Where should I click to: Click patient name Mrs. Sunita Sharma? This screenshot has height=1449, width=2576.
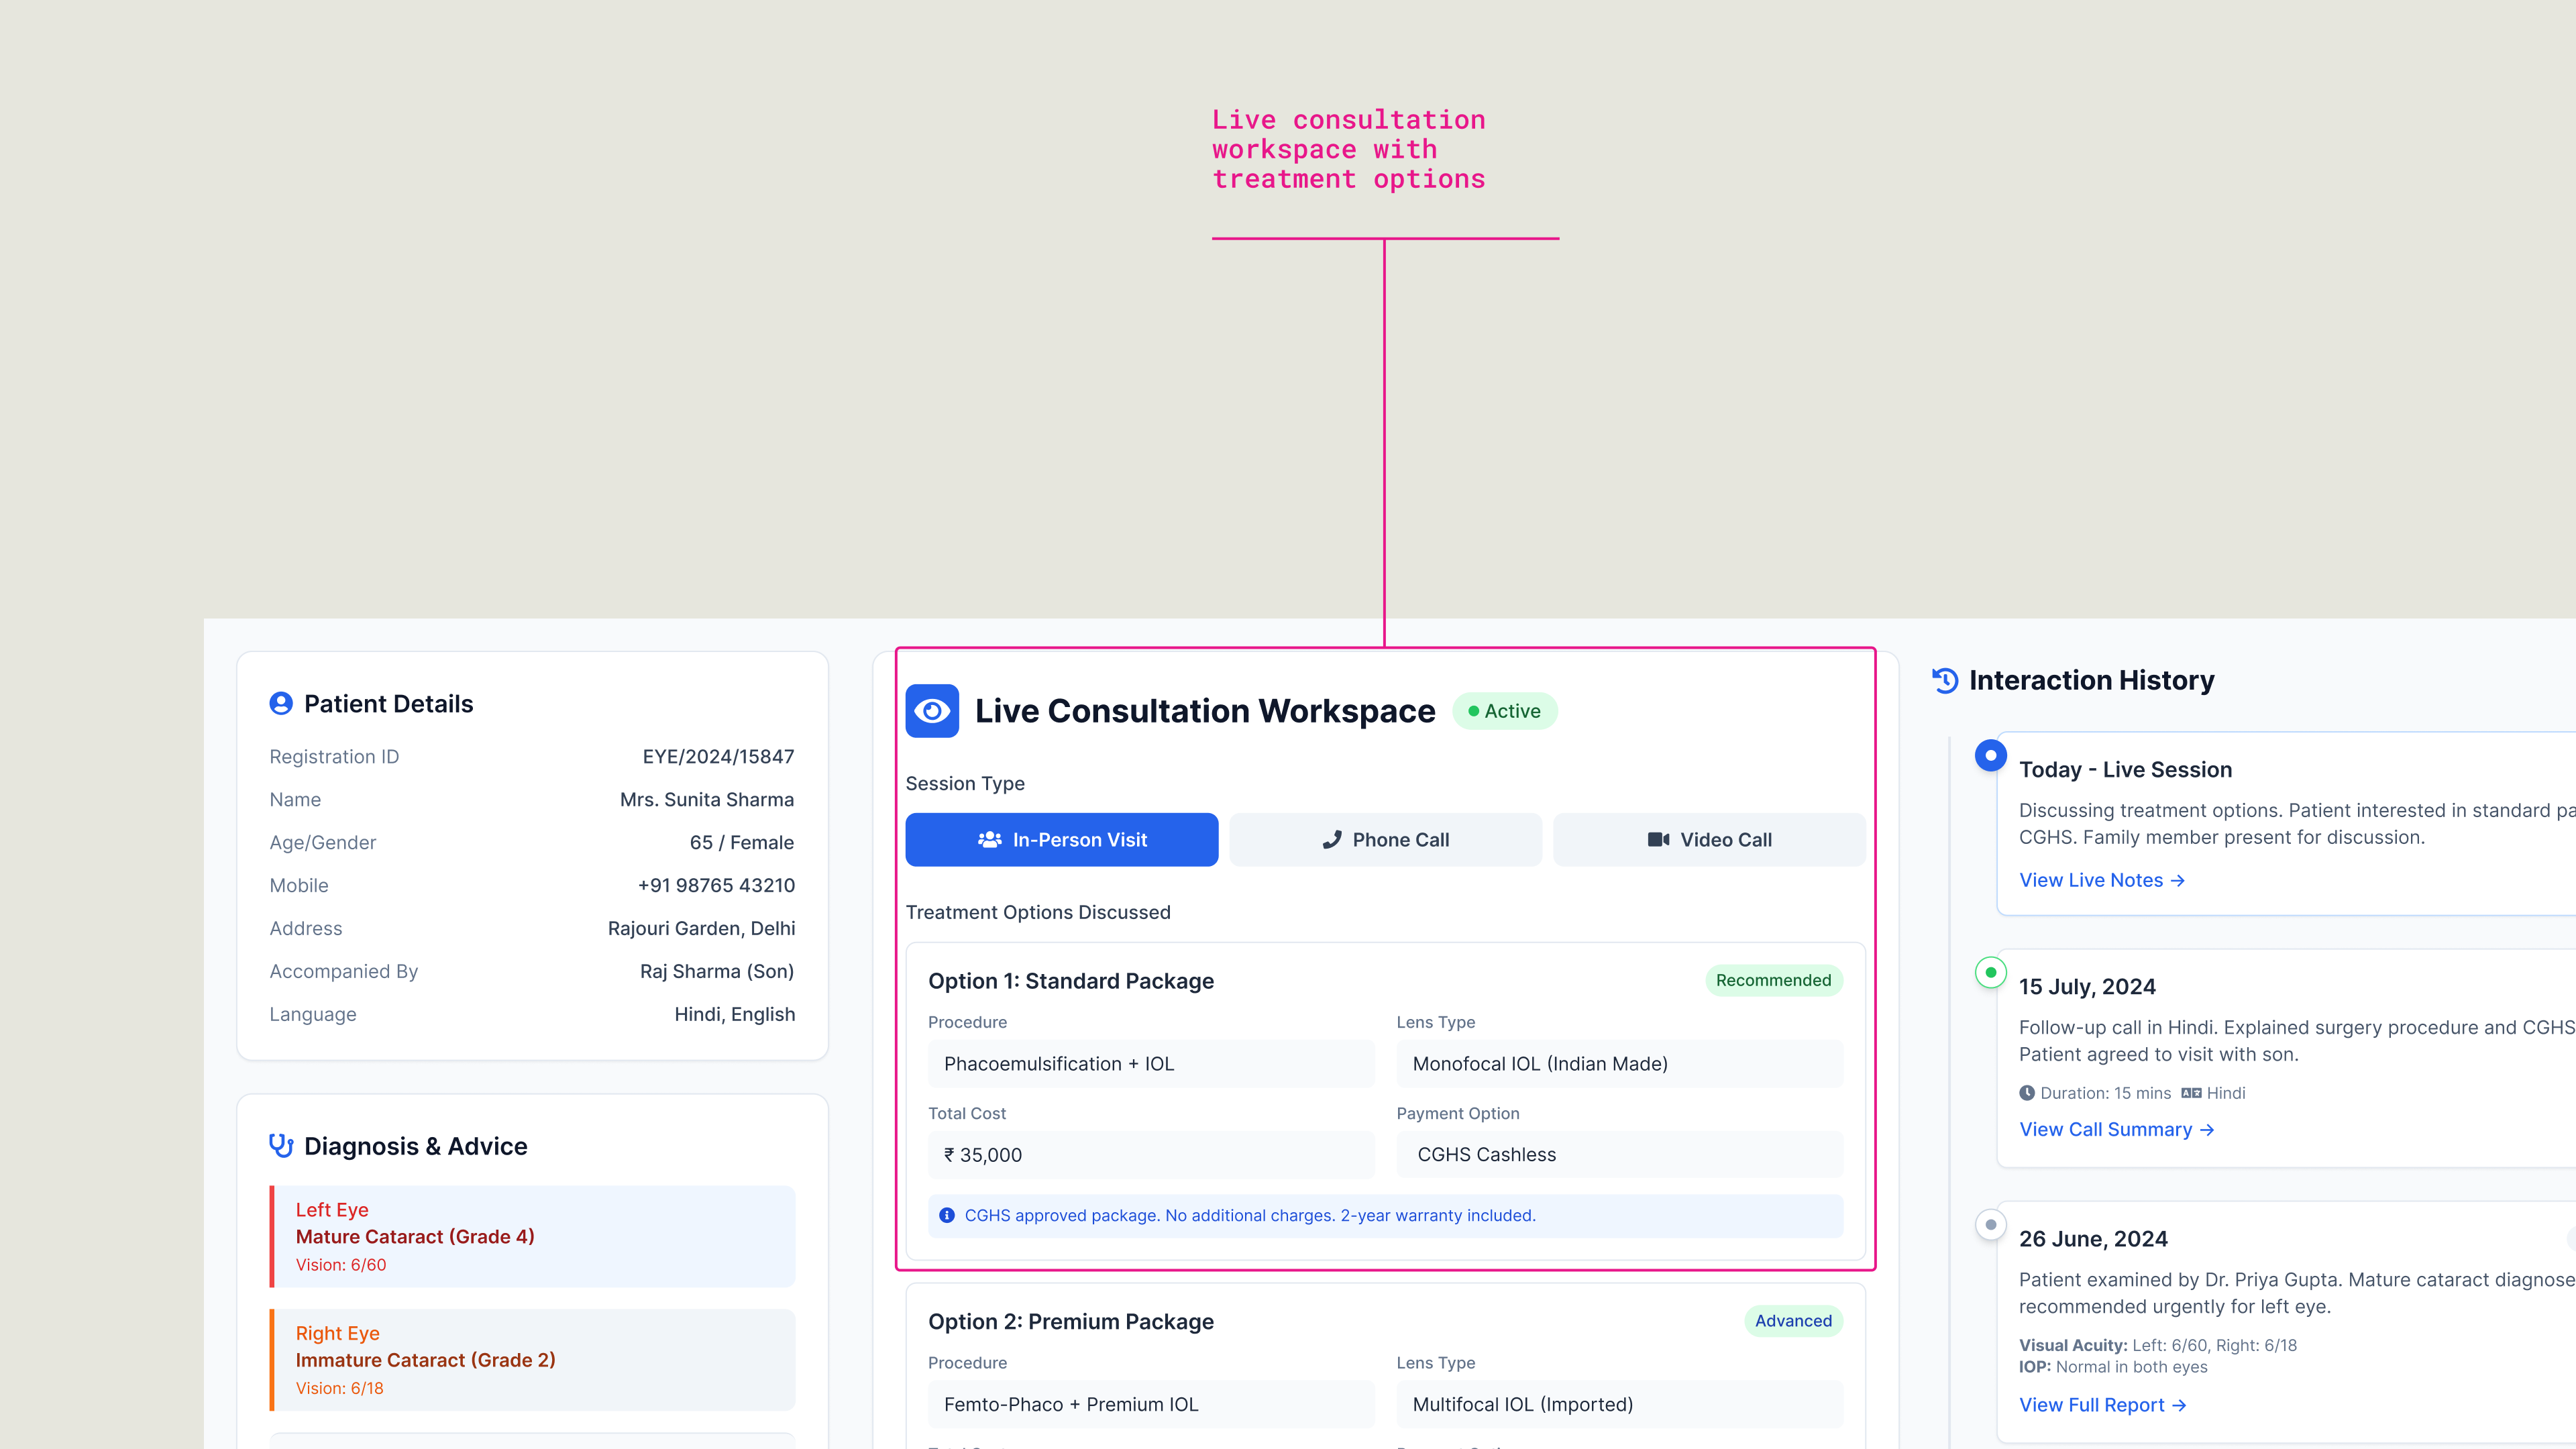707,800
